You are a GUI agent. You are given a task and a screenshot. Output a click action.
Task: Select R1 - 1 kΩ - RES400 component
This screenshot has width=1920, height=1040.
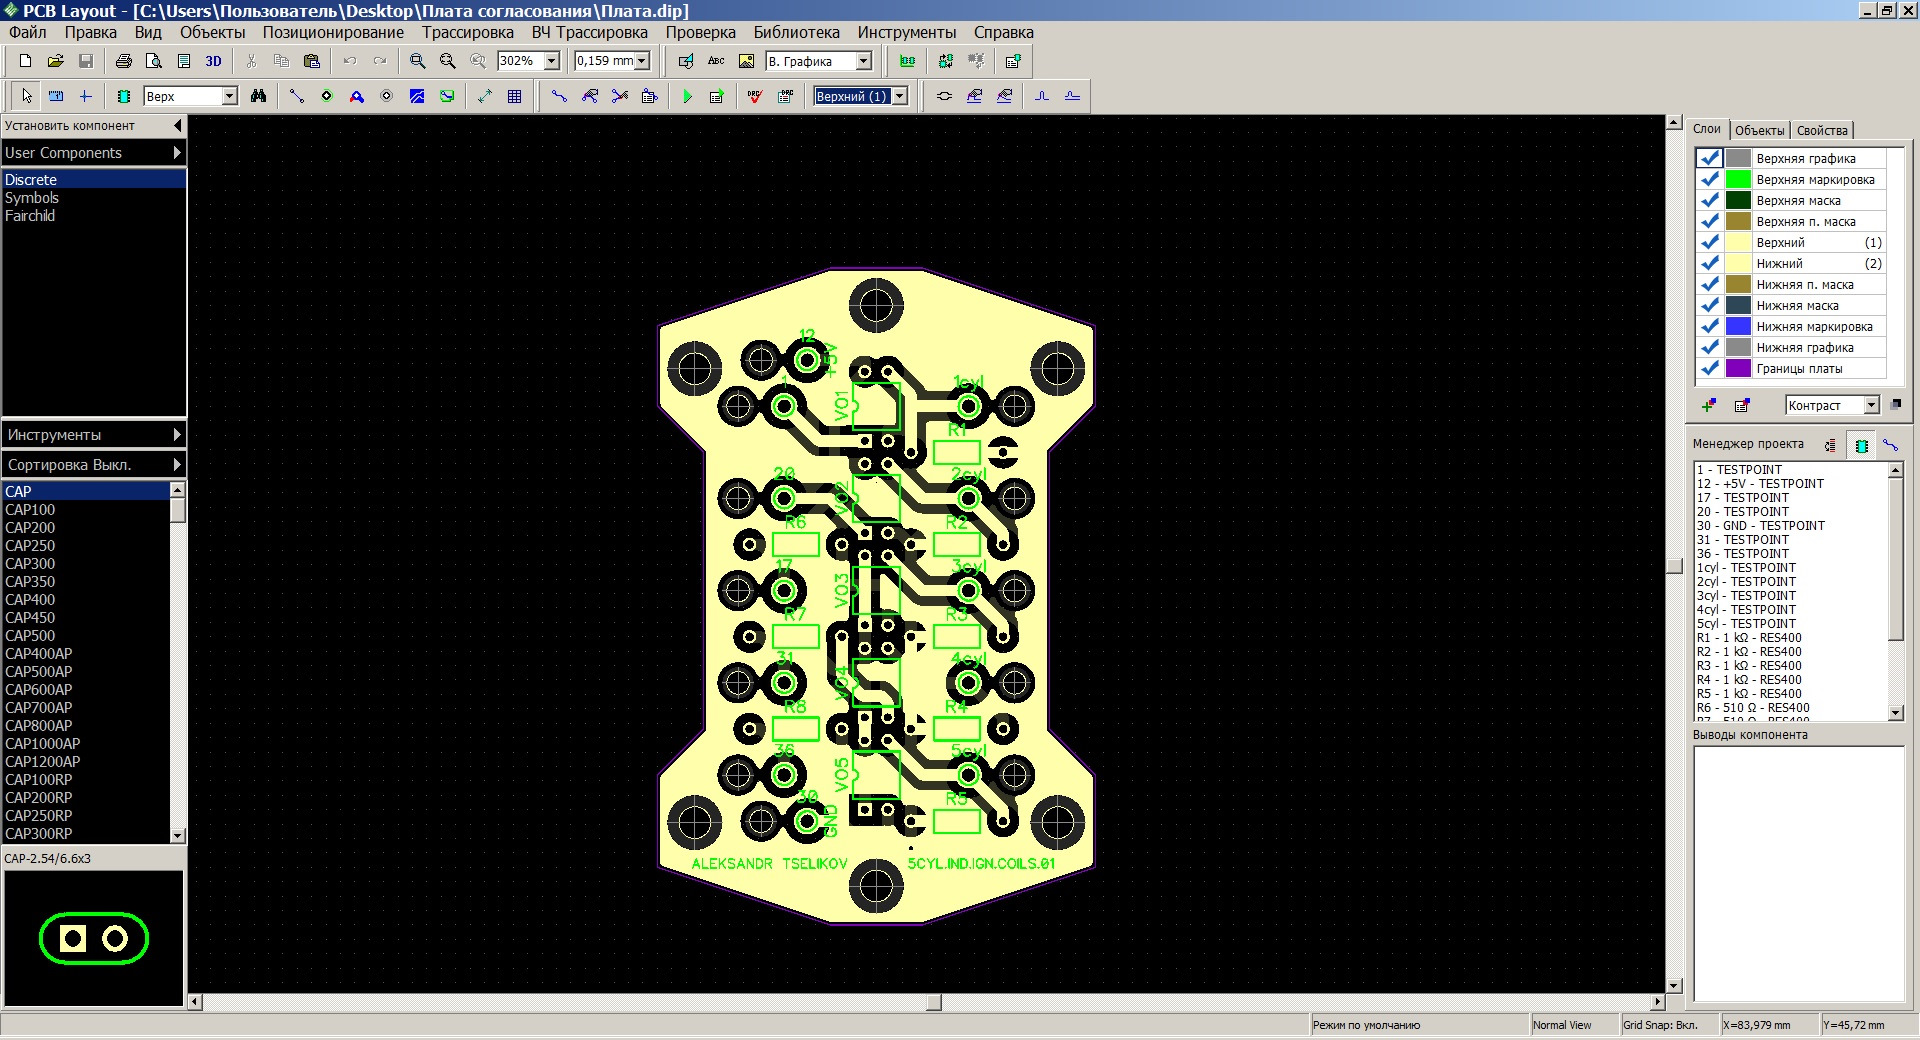tap(1749, 637)
